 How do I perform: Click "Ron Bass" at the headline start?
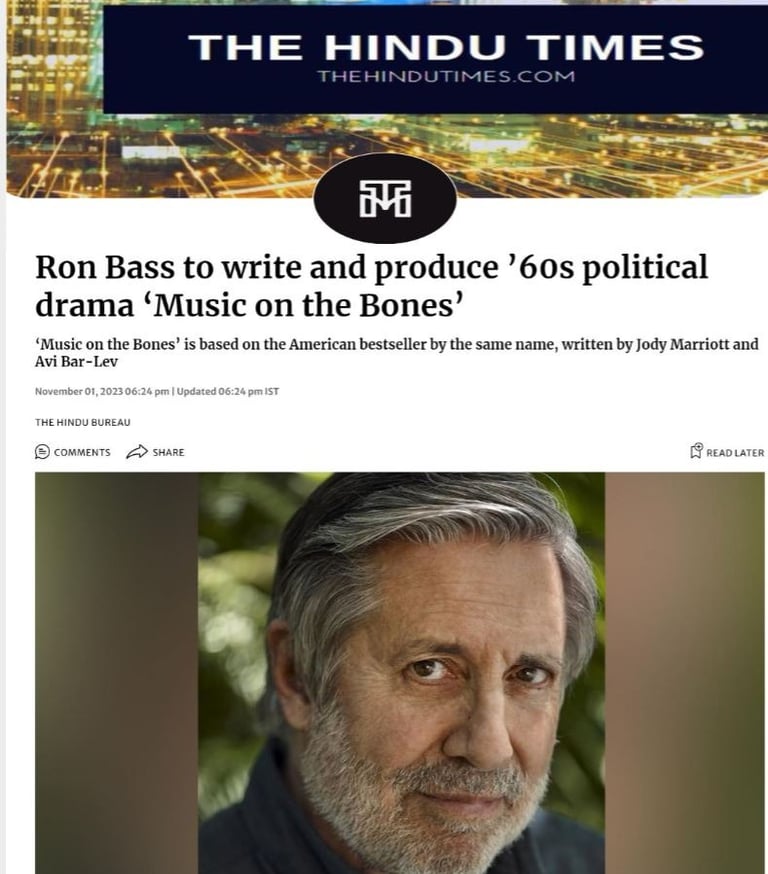tap(105, 267)
